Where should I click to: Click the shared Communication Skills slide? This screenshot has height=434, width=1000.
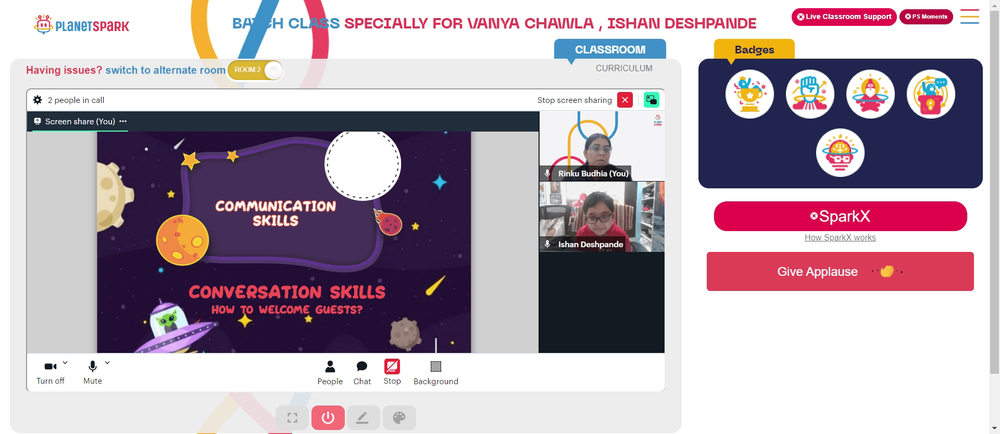(284, 242)
